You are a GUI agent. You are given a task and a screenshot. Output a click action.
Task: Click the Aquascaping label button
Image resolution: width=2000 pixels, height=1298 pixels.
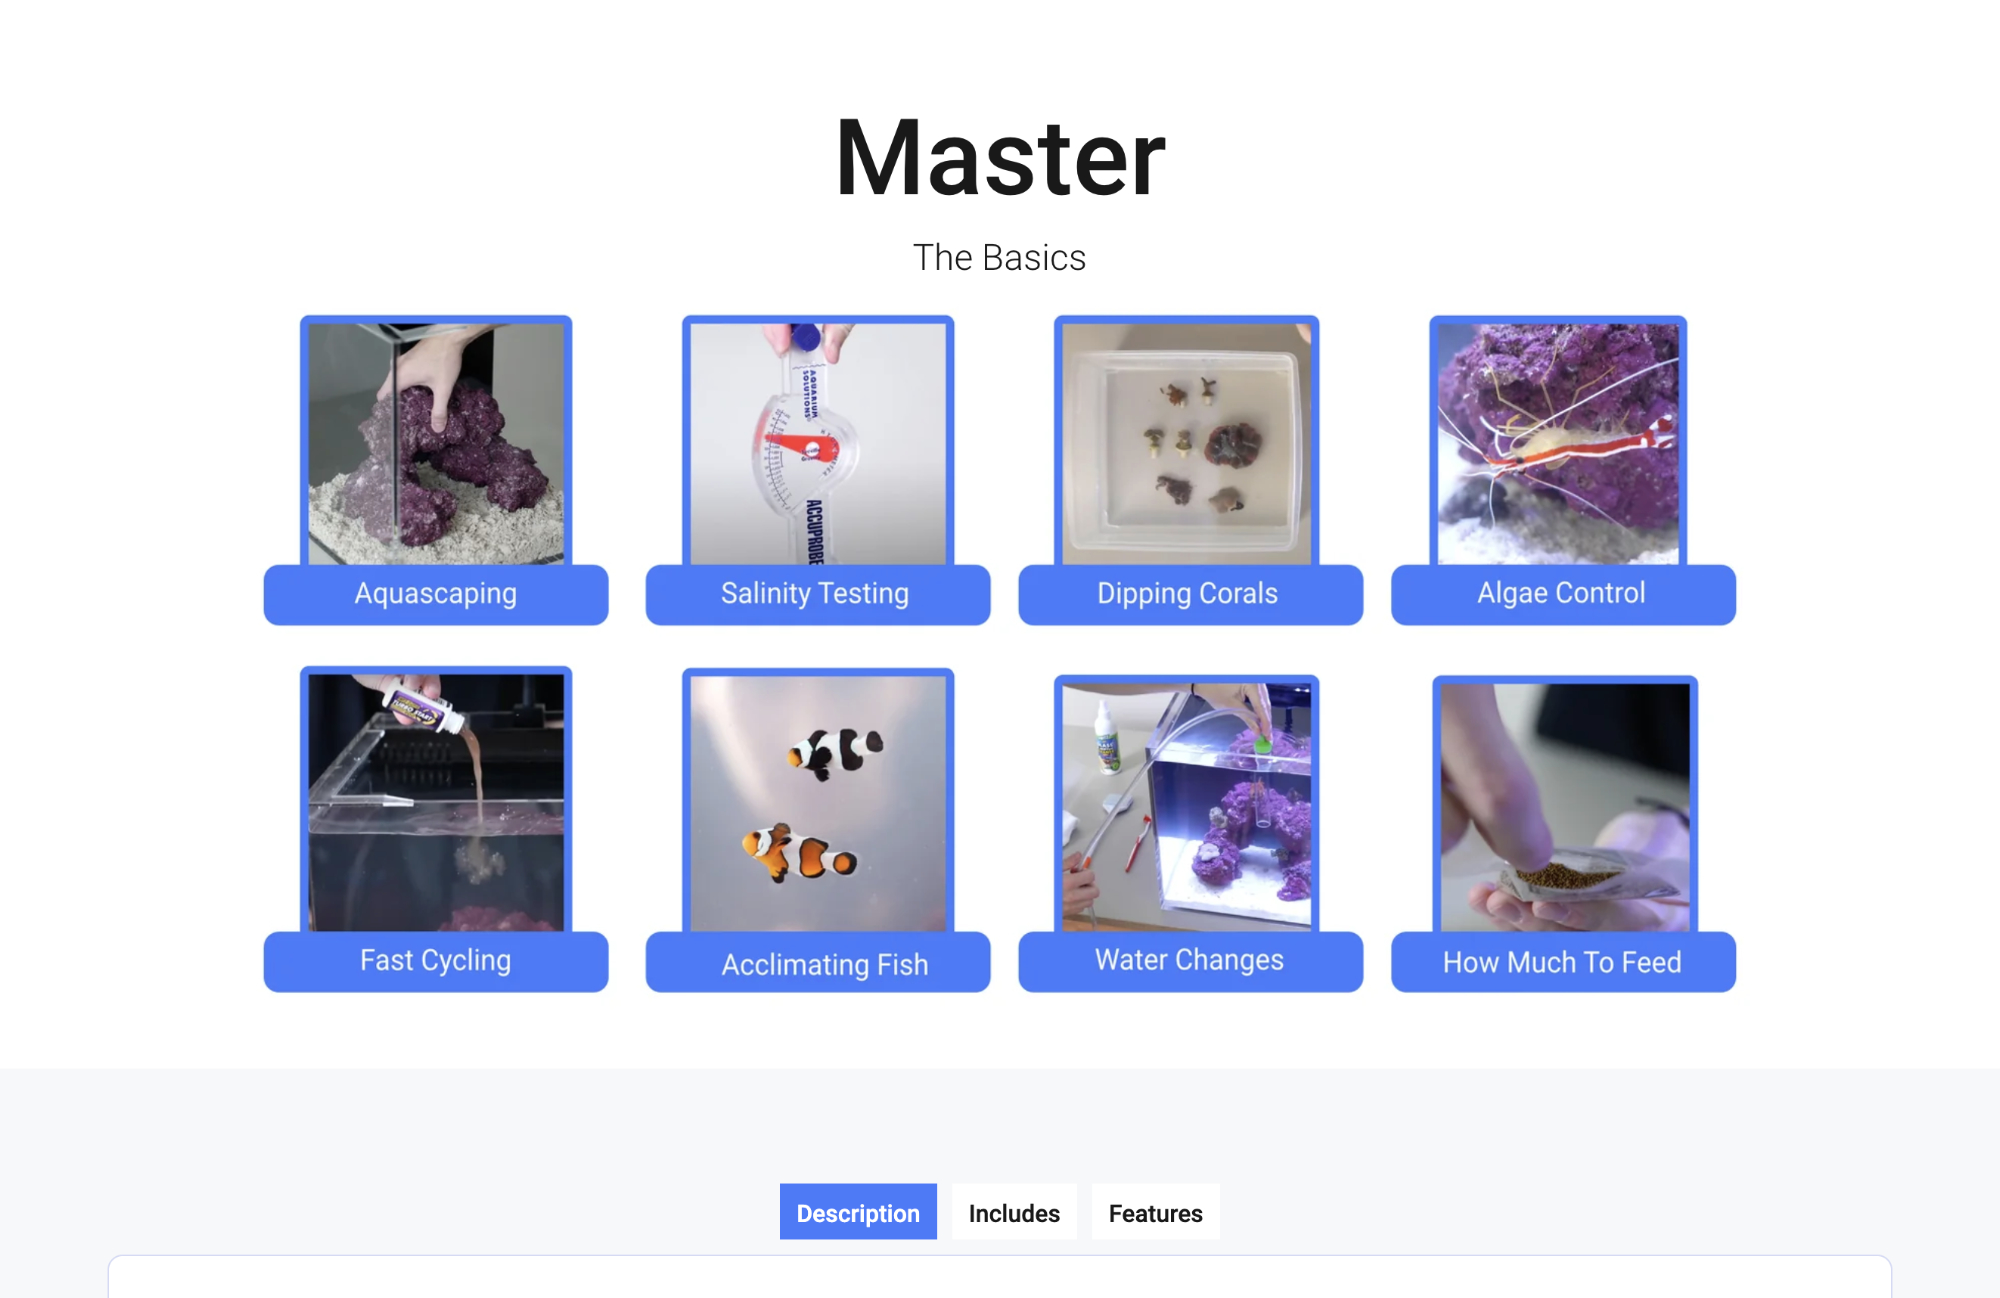tap(436, 594)
